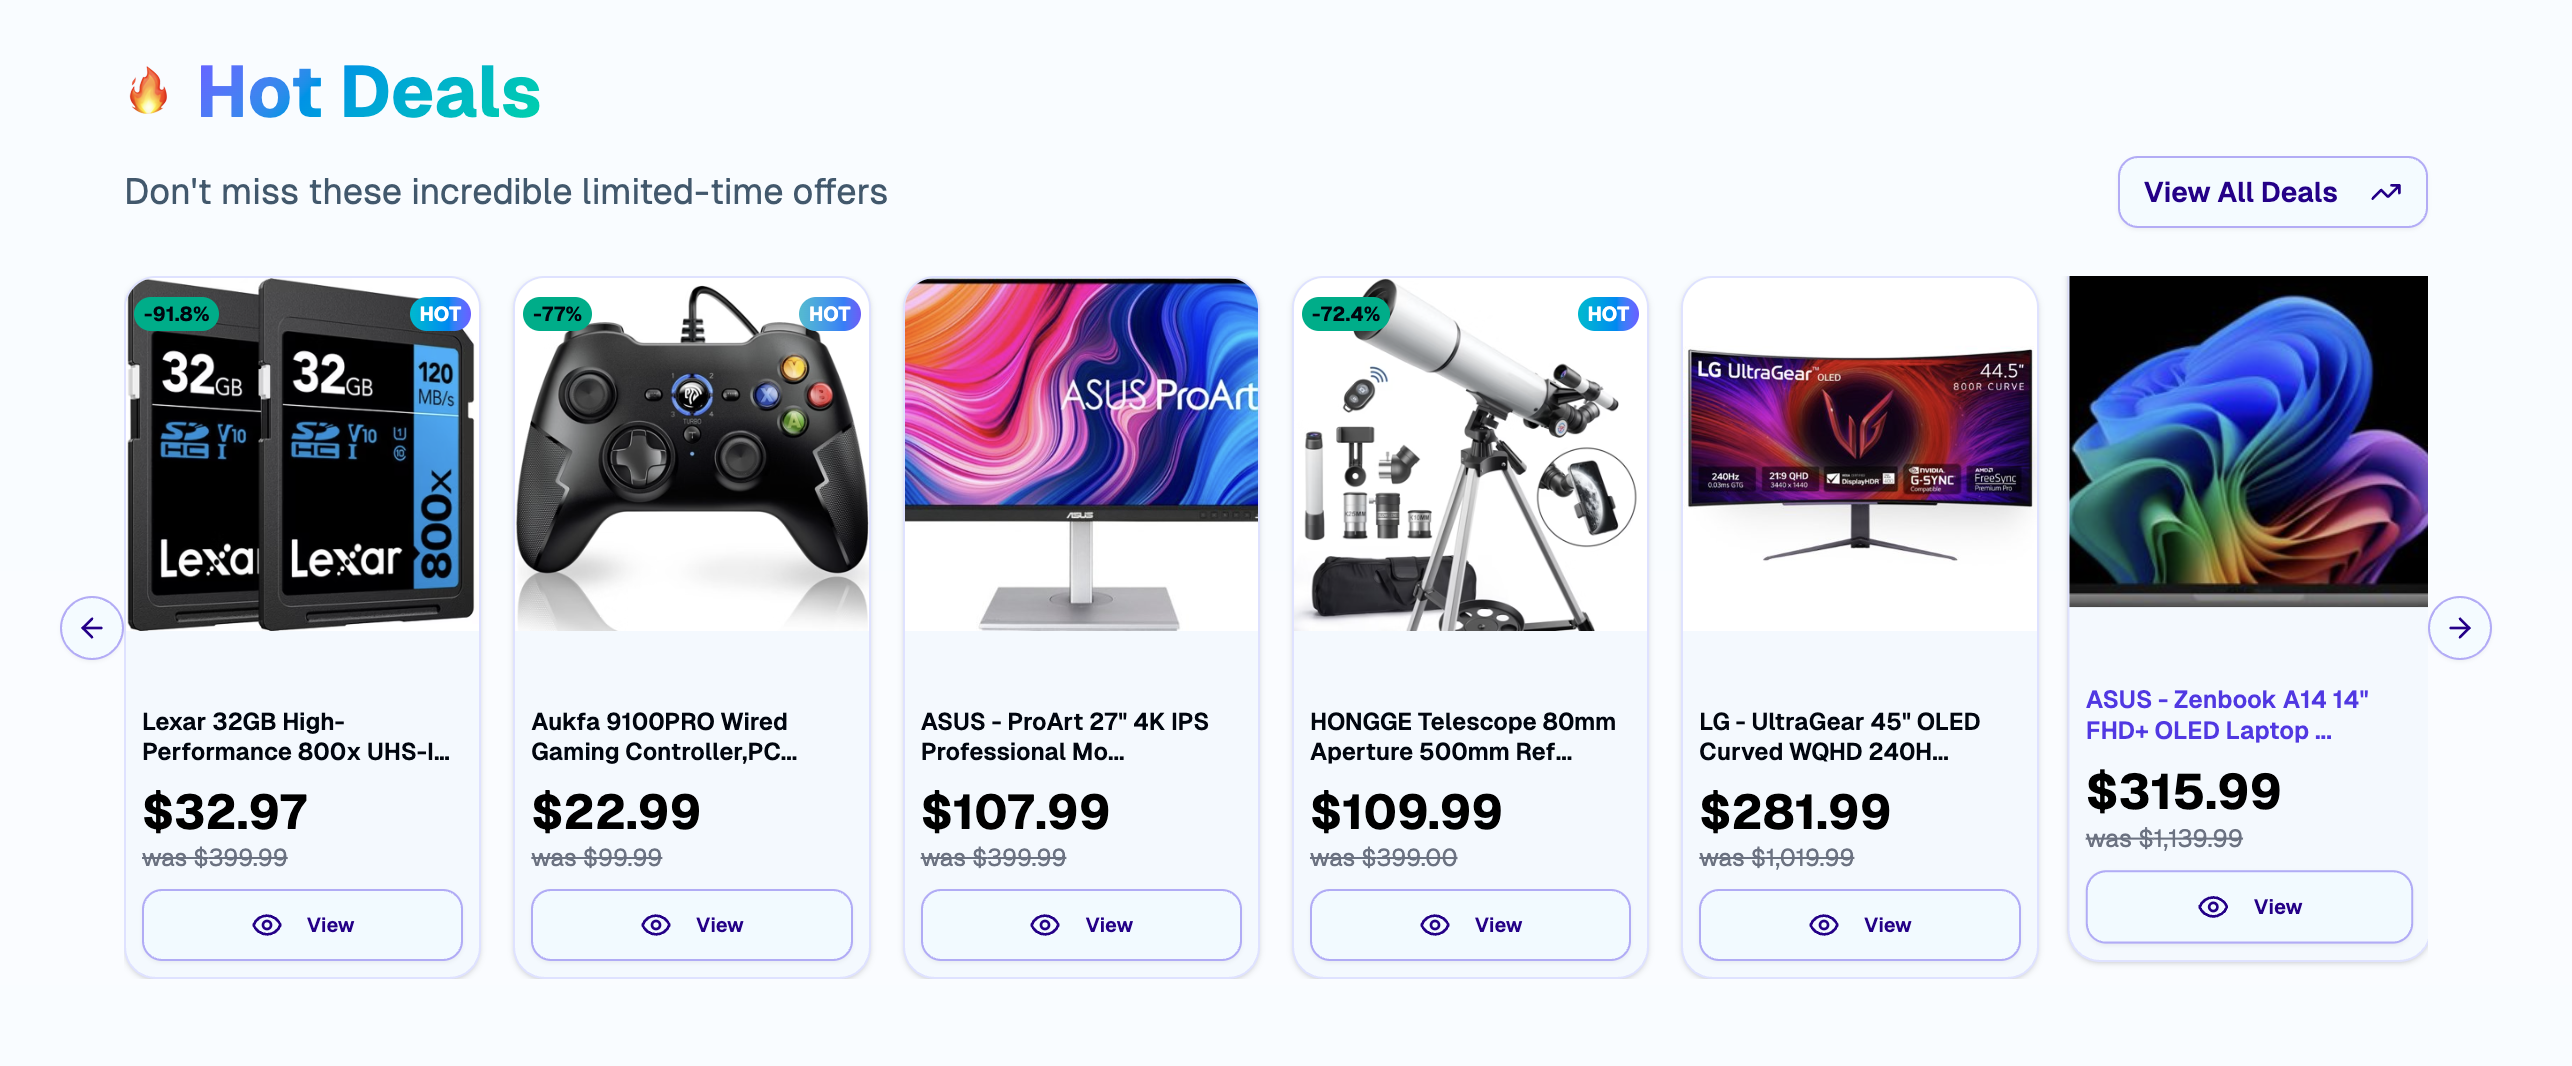This screenshot has width=2572, height=1066.
Task: Click the fire icon beside Hot Deals
Action: (148, 92)
